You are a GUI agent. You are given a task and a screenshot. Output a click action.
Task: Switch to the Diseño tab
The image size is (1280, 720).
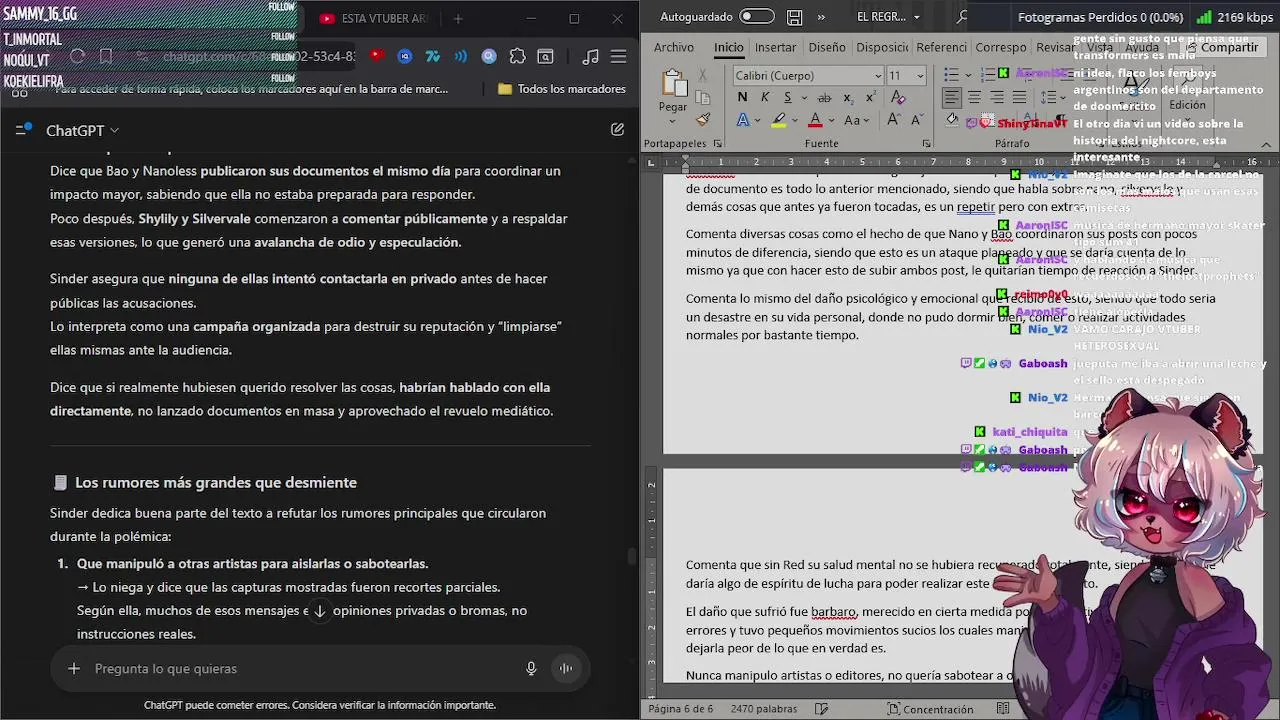827,47
